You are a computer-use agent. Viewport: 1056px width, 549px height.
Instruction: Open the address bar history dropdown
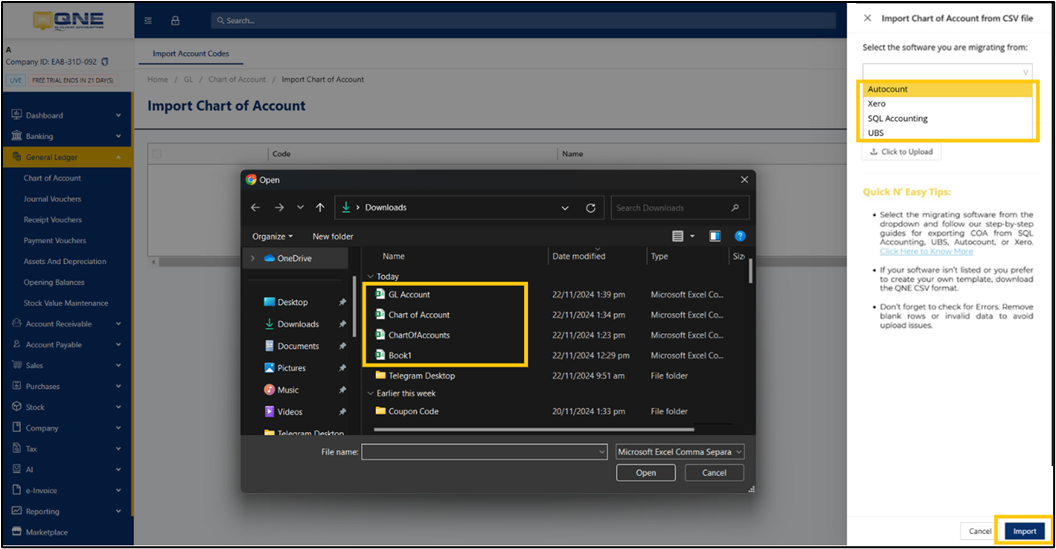pyautogui.click(x=565, y=208)
